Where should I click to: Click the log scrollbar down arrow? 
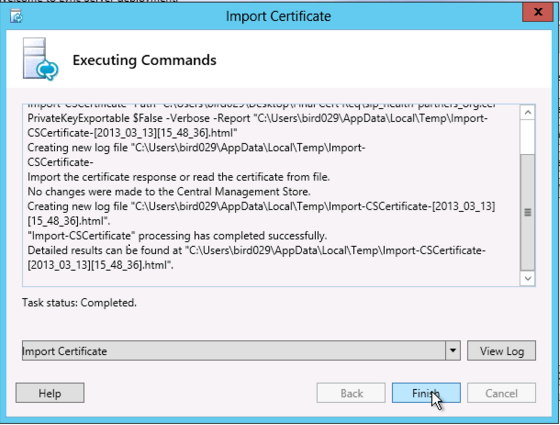coord(528,279)
